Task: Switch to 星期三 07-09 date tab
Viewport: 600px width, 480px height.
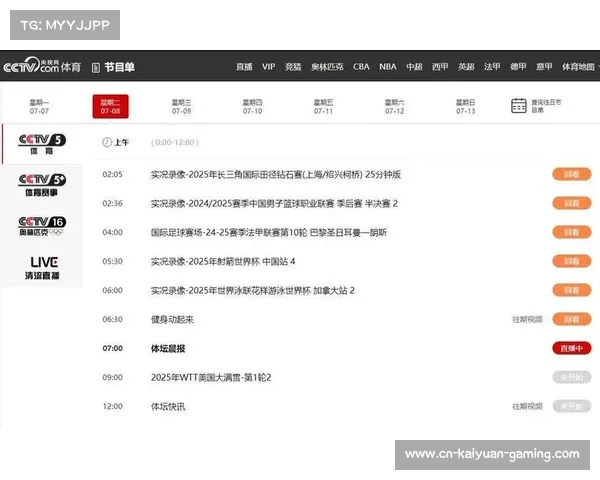Action: click(181, 106)
